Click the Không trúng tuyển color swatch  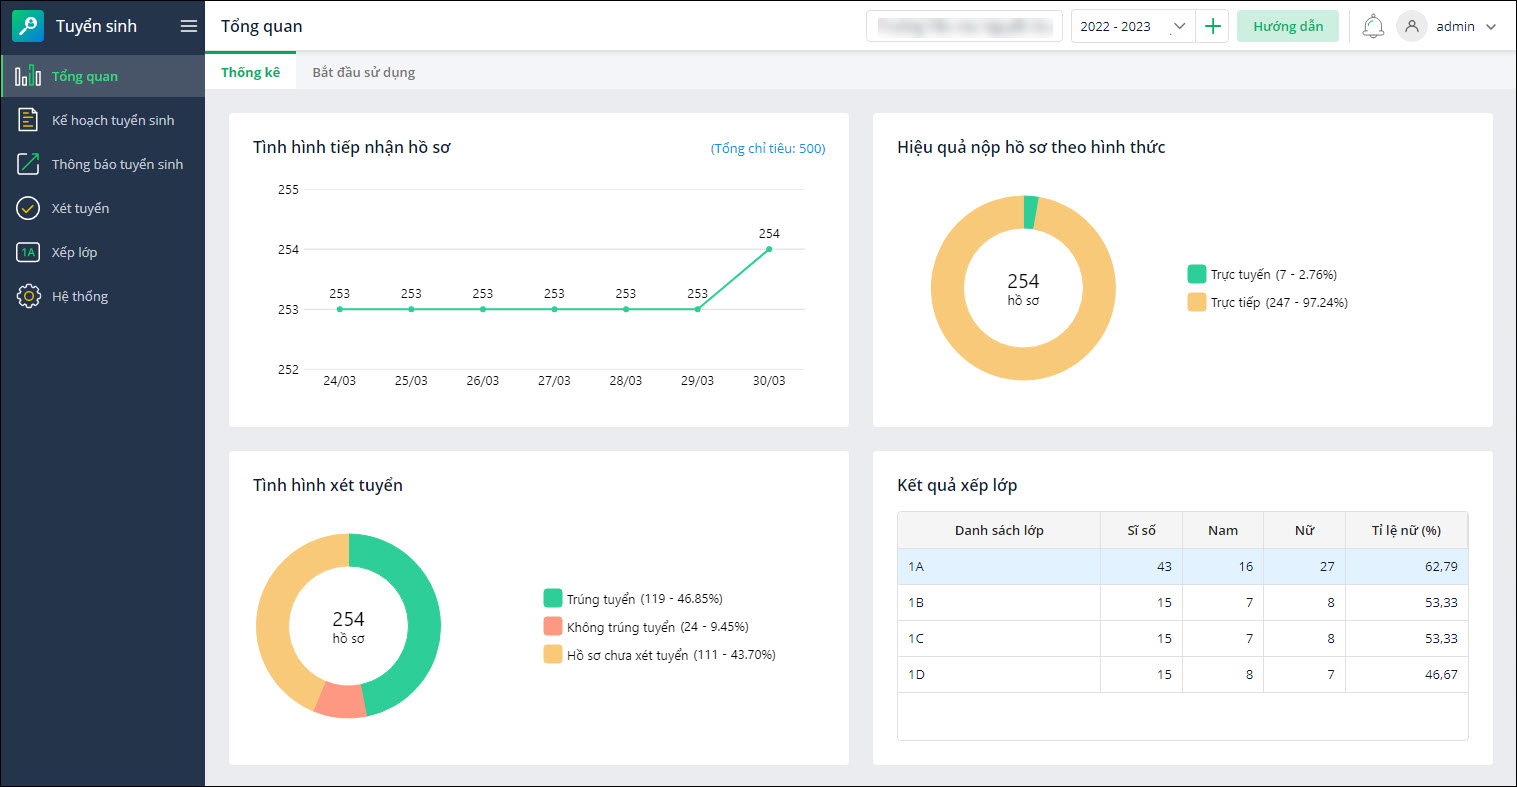click(553, 627)
